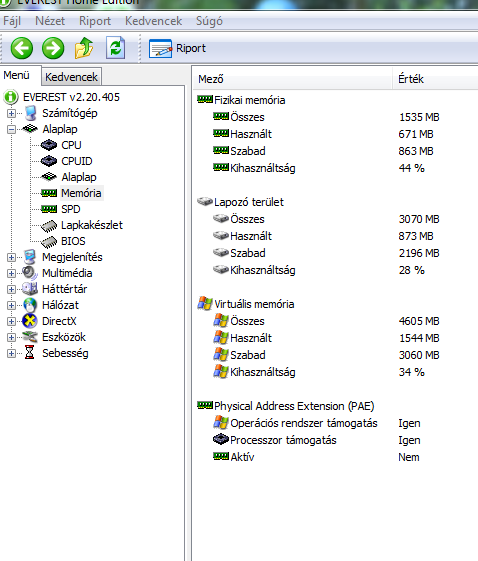Collapse the Alaplap tree node
Viewport: 478px width, 561px height.
click(x=11, y=129)
